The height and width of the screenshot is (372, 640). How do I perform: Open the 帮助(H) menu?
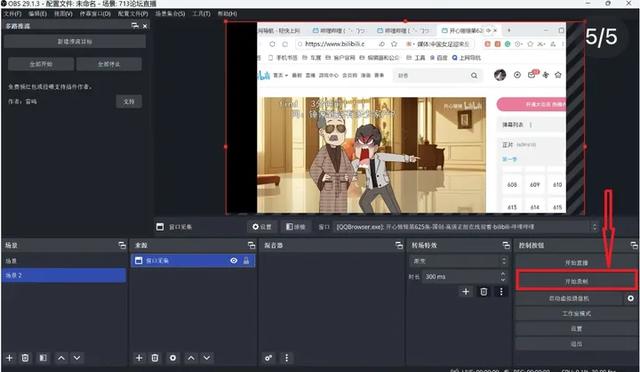click(227, 13)
